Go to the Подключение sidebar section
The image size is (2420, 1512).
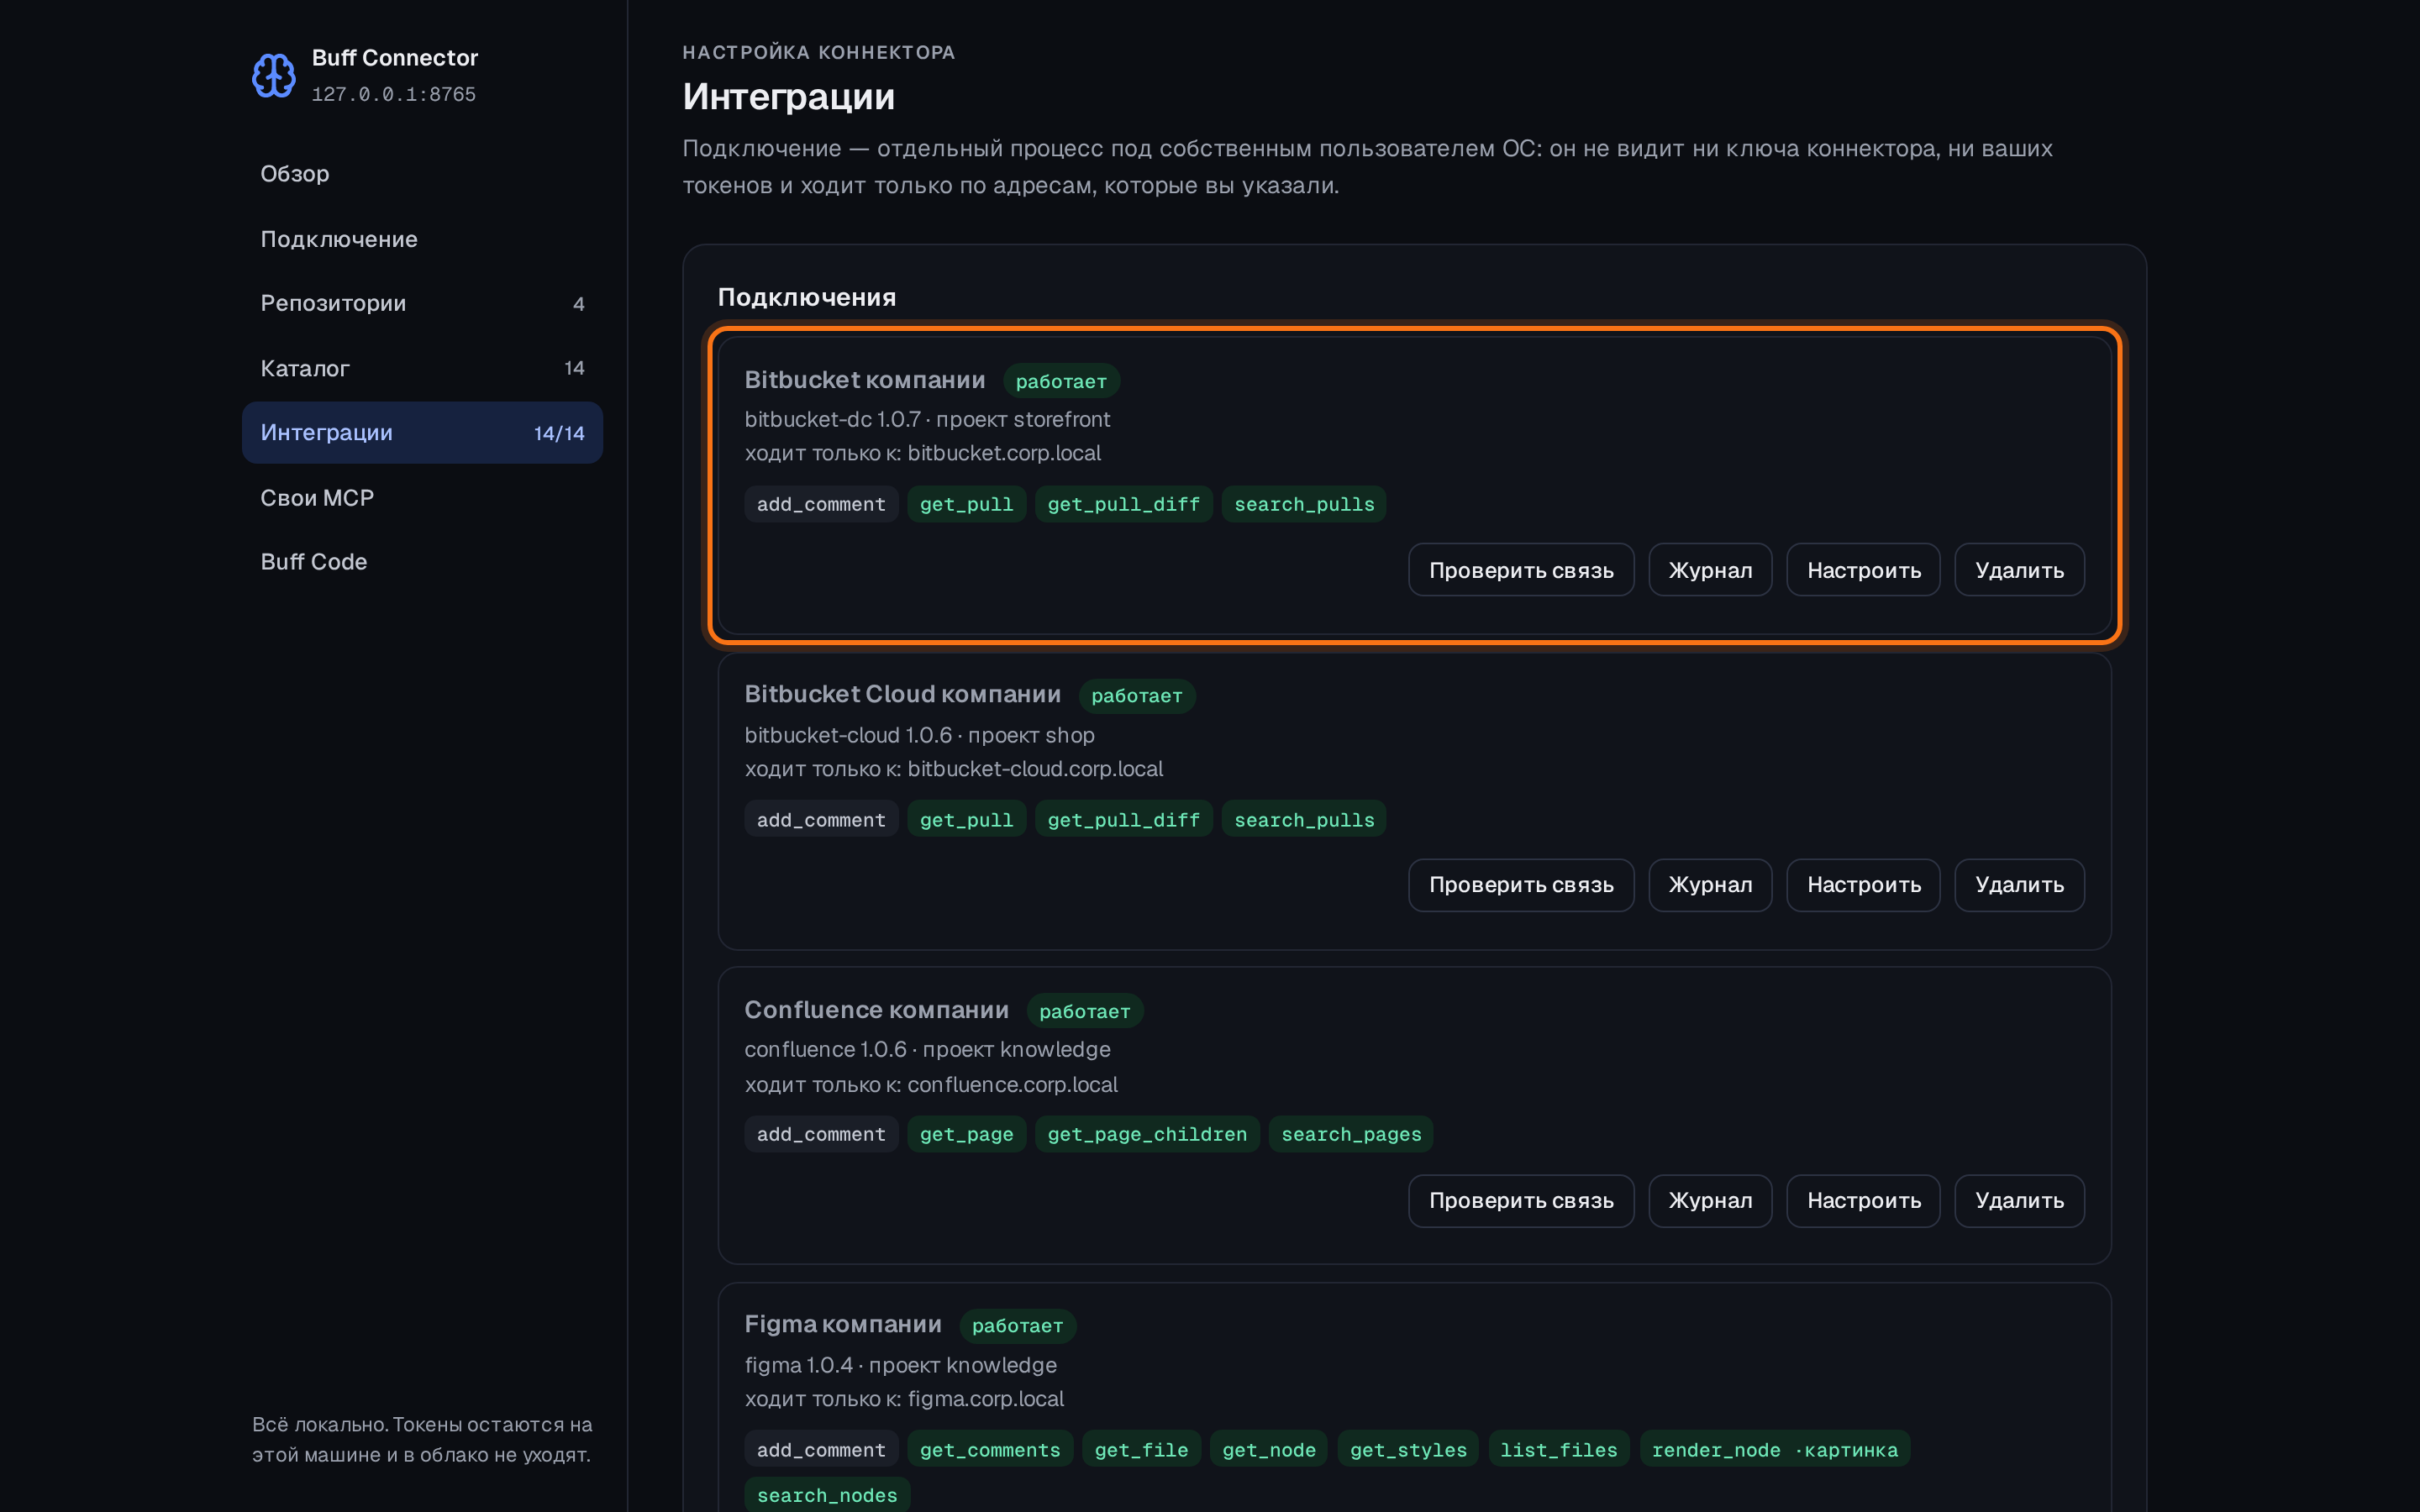click(x=422, y=239)
